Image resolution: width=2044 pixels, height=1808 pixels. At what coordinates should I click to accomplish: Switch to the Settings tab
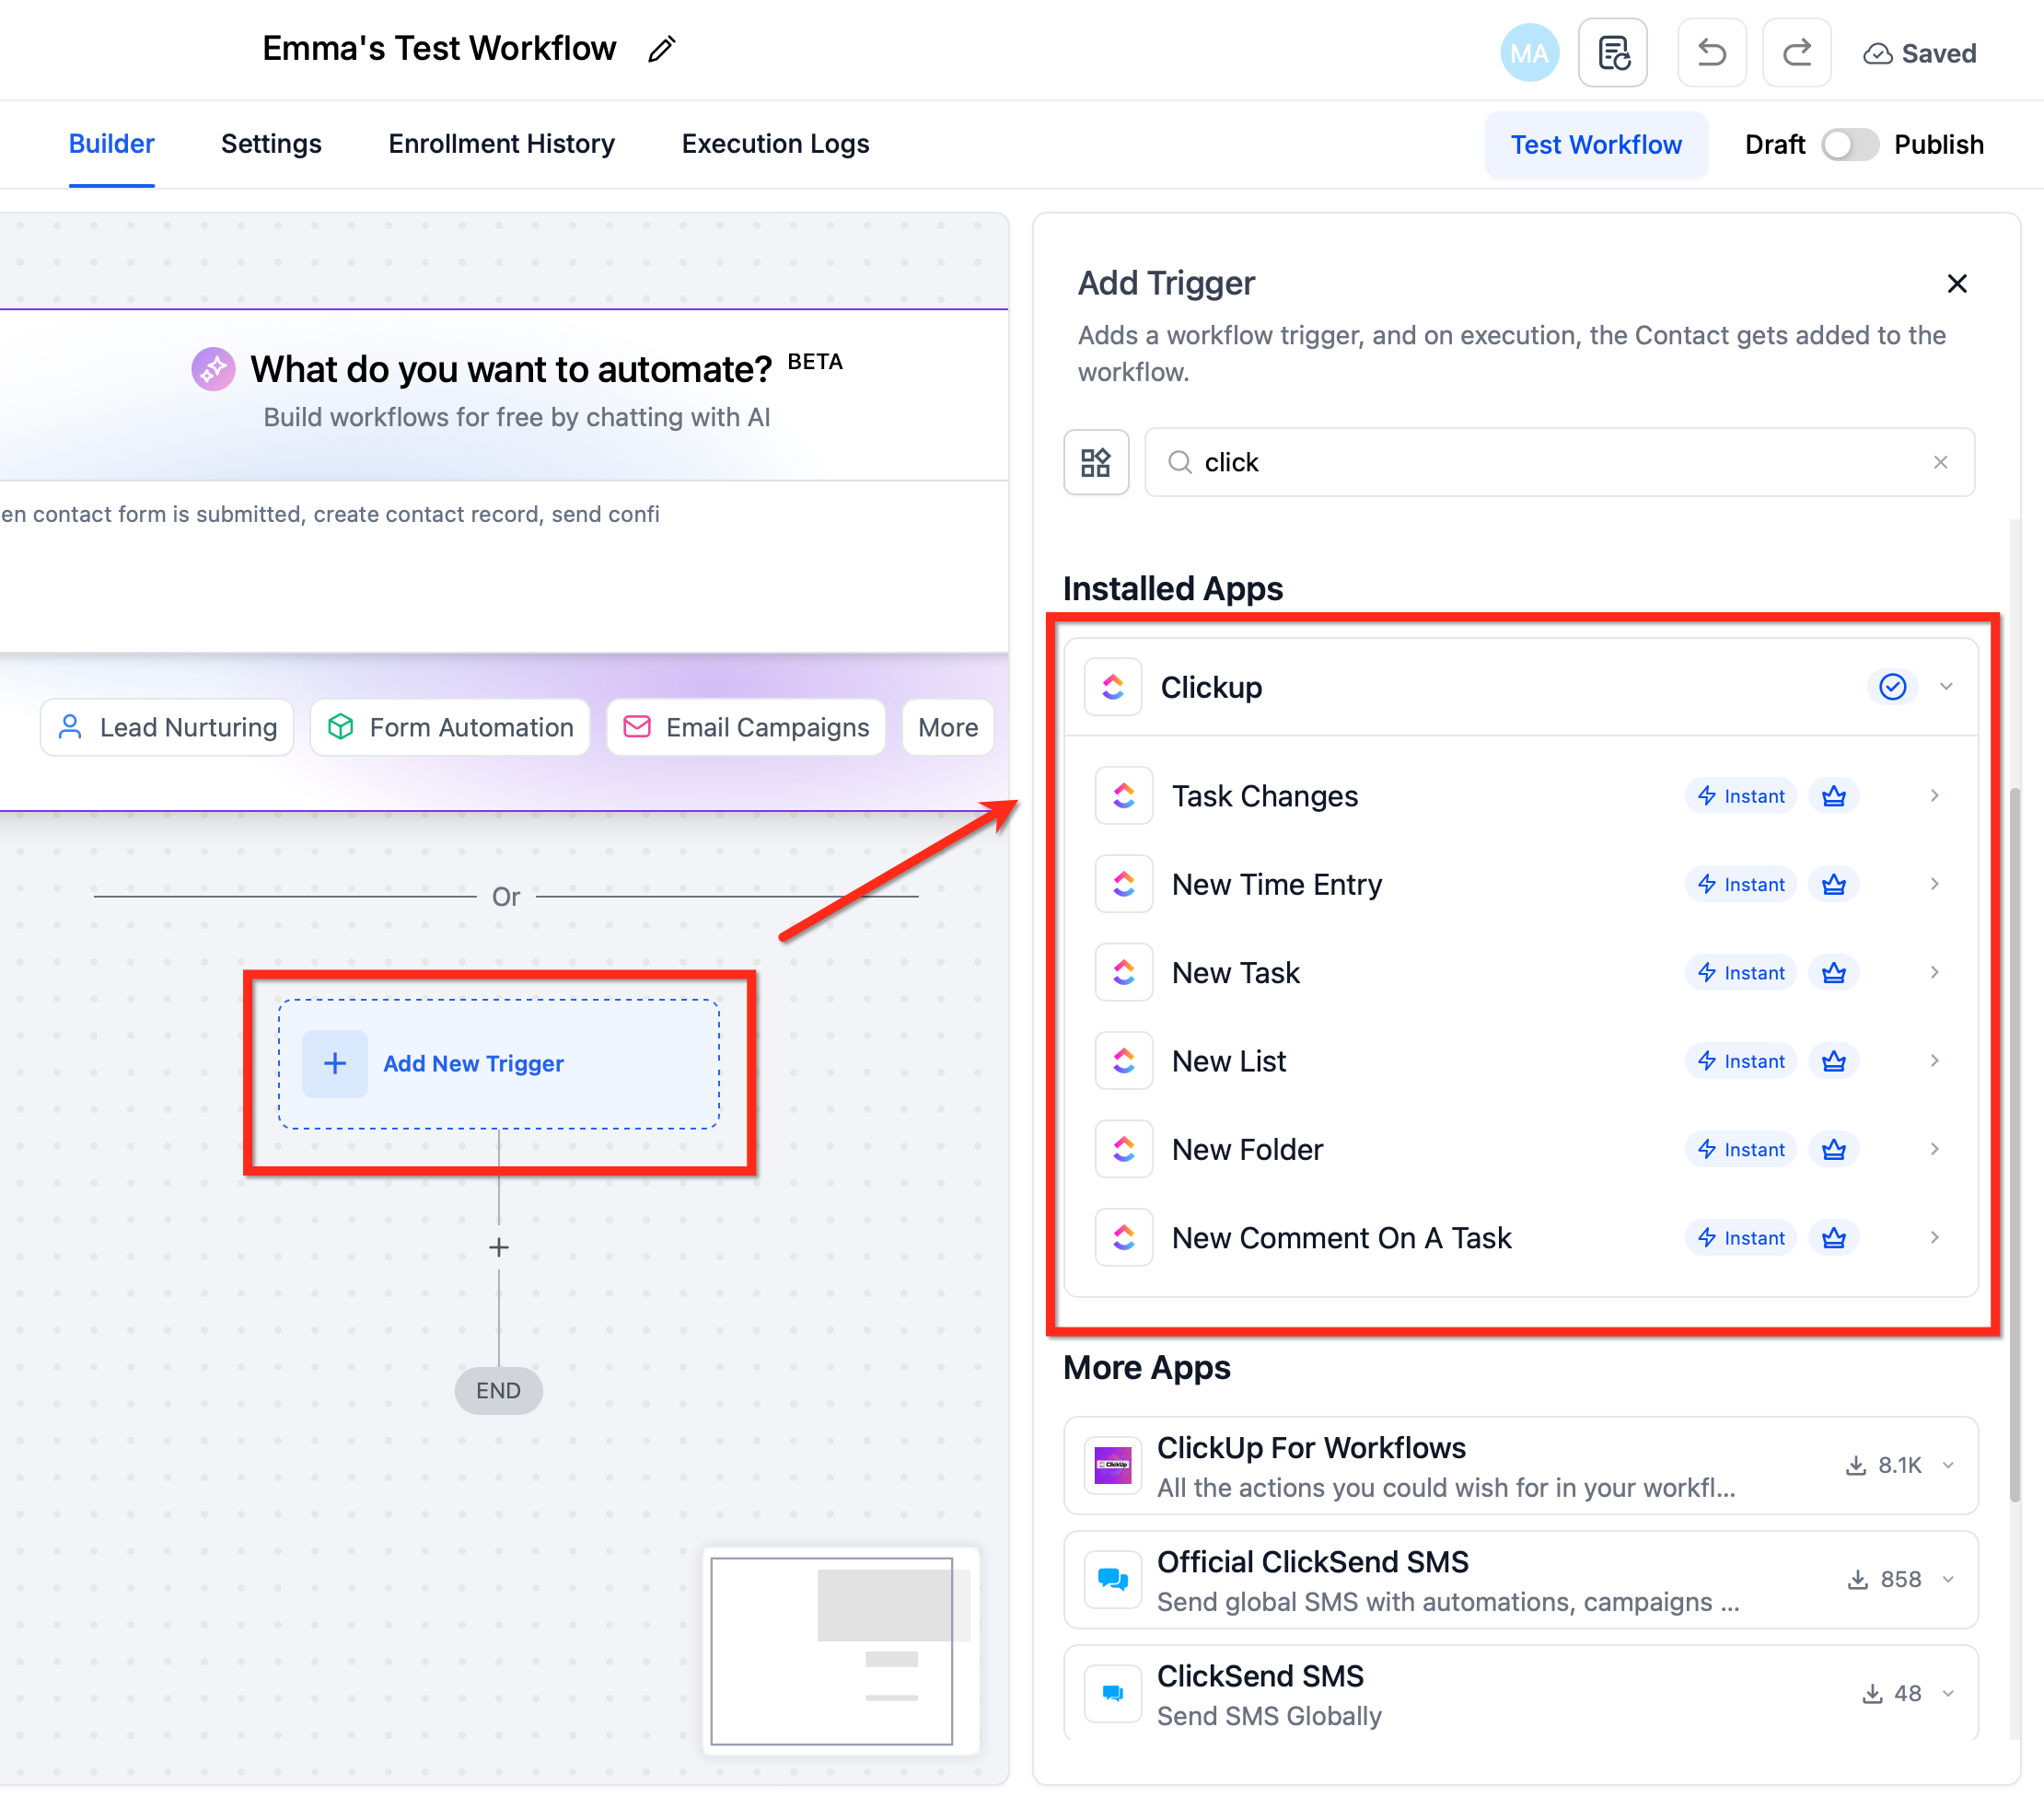pyautogui.click(x=271, y=144)
